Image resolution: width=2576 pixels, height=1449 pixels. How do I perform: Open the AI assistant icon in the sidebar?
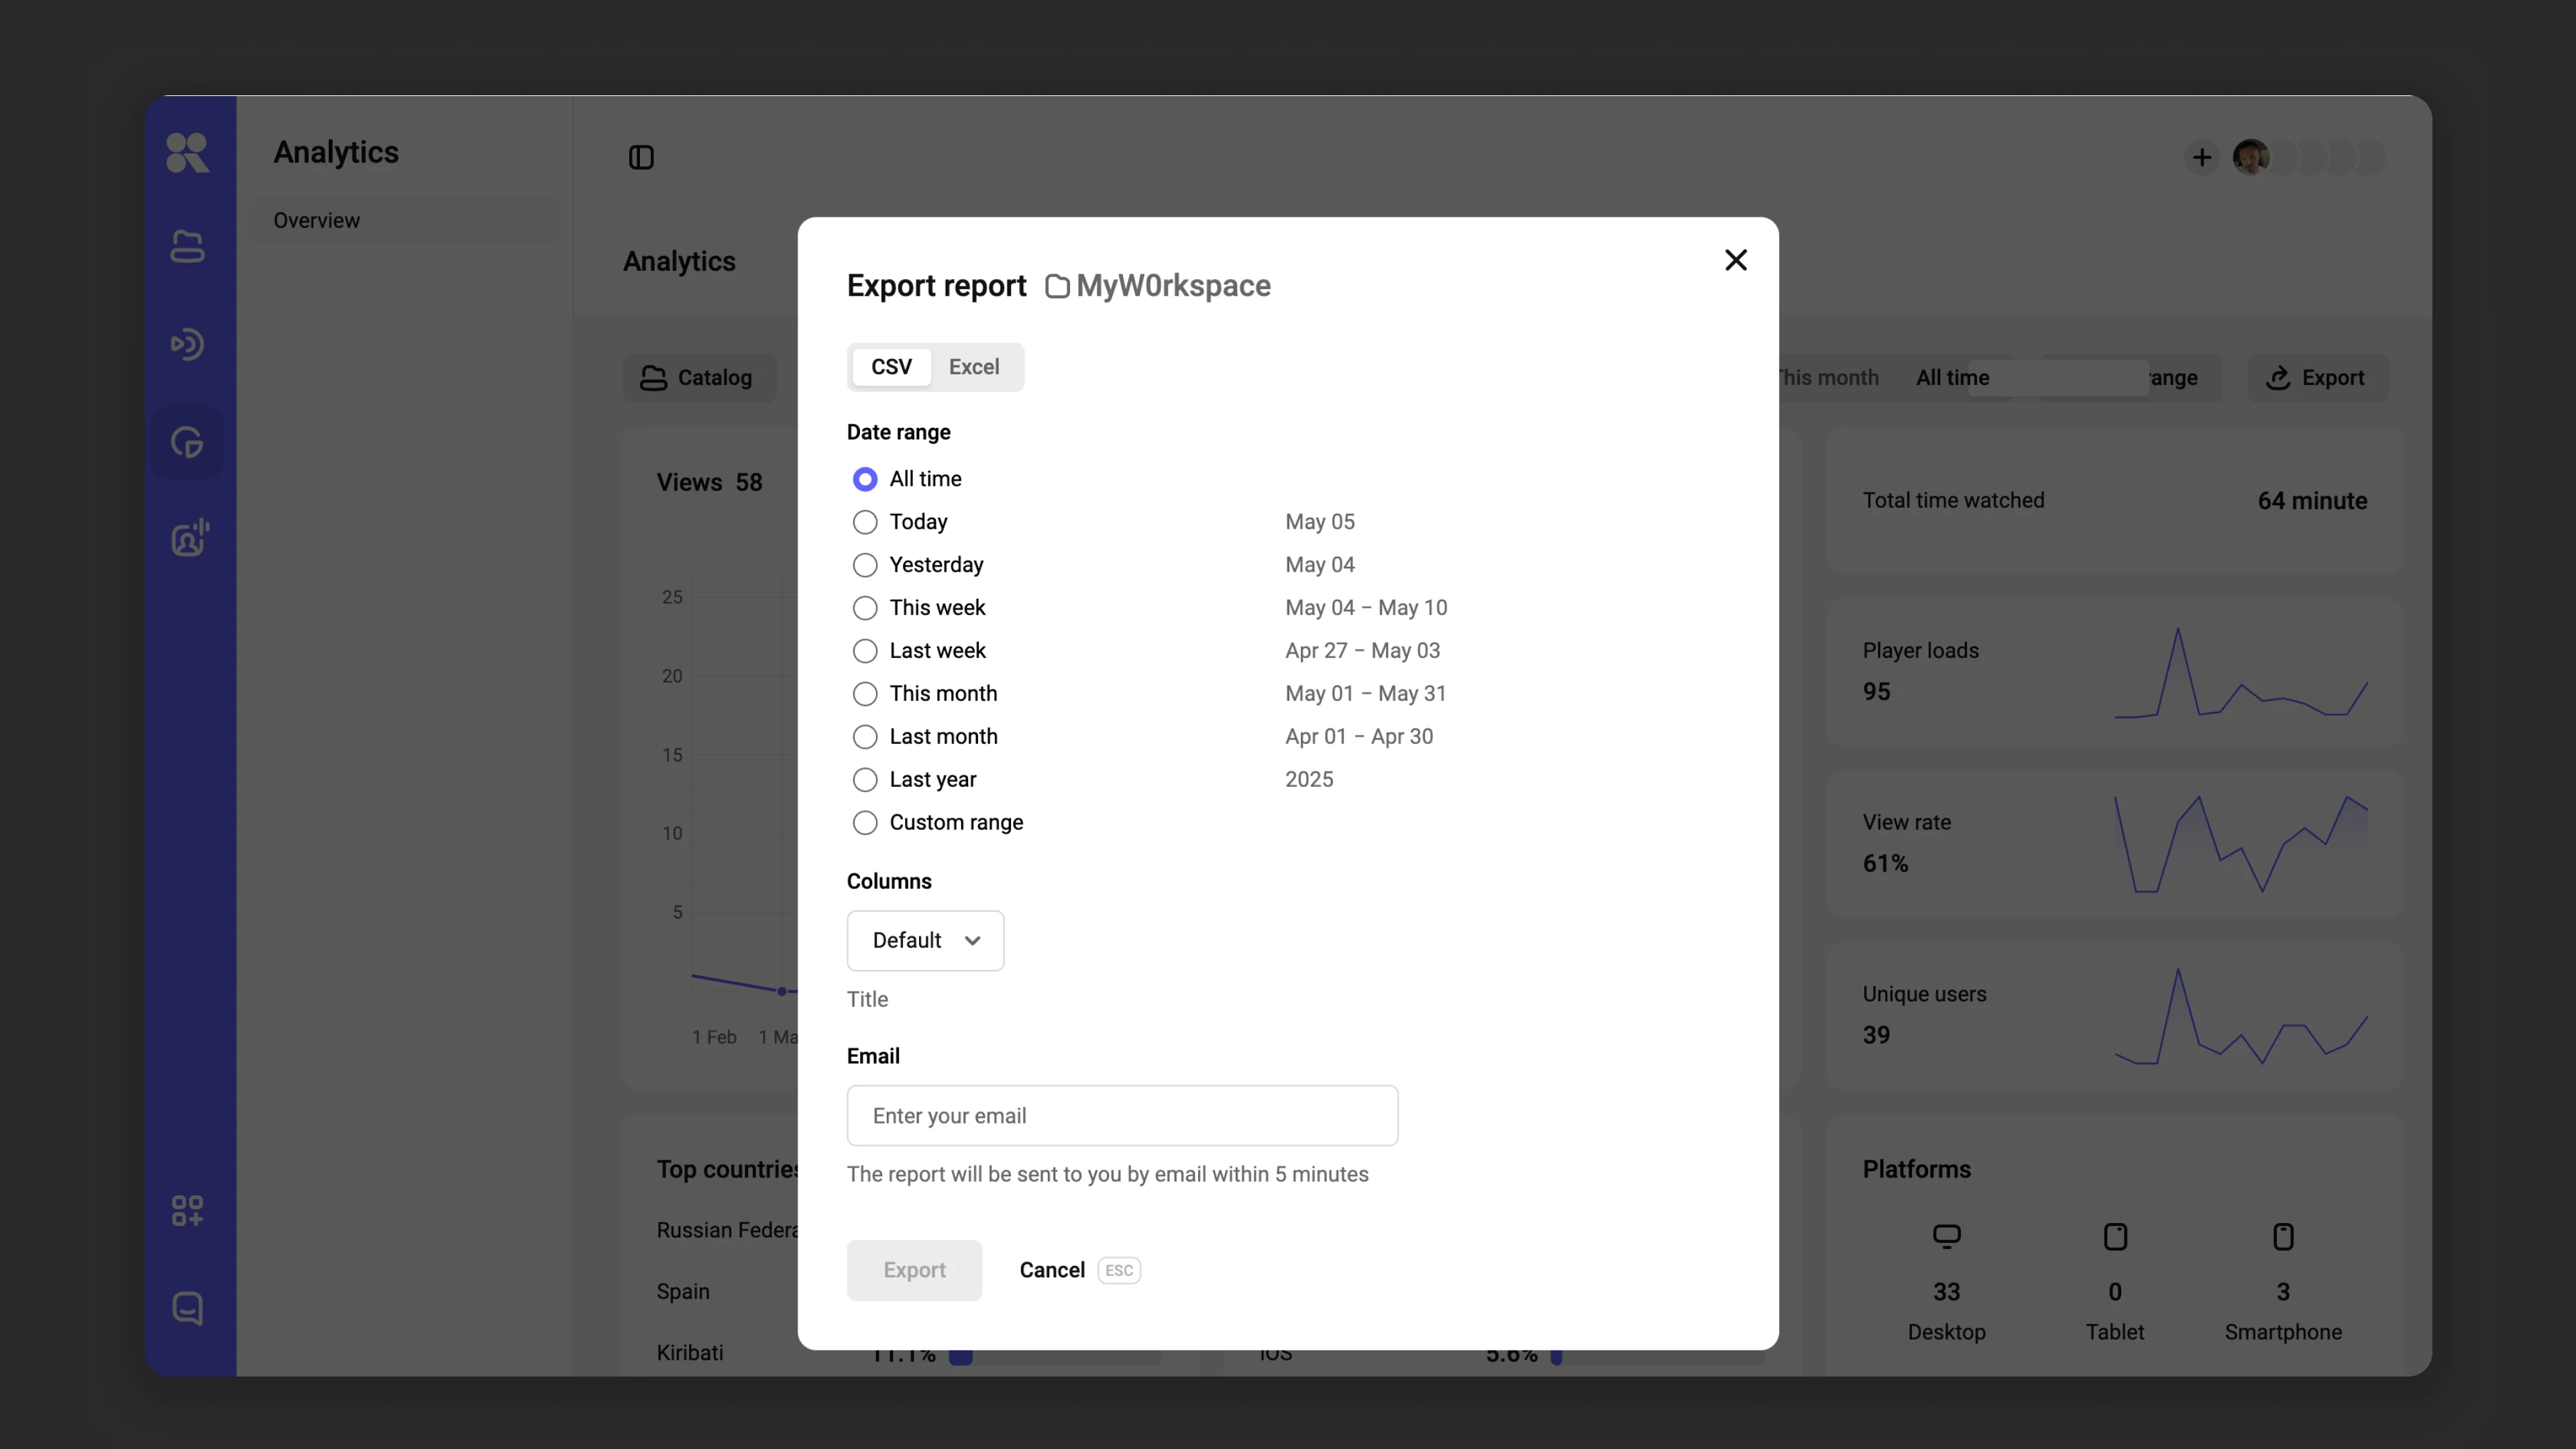189,538
